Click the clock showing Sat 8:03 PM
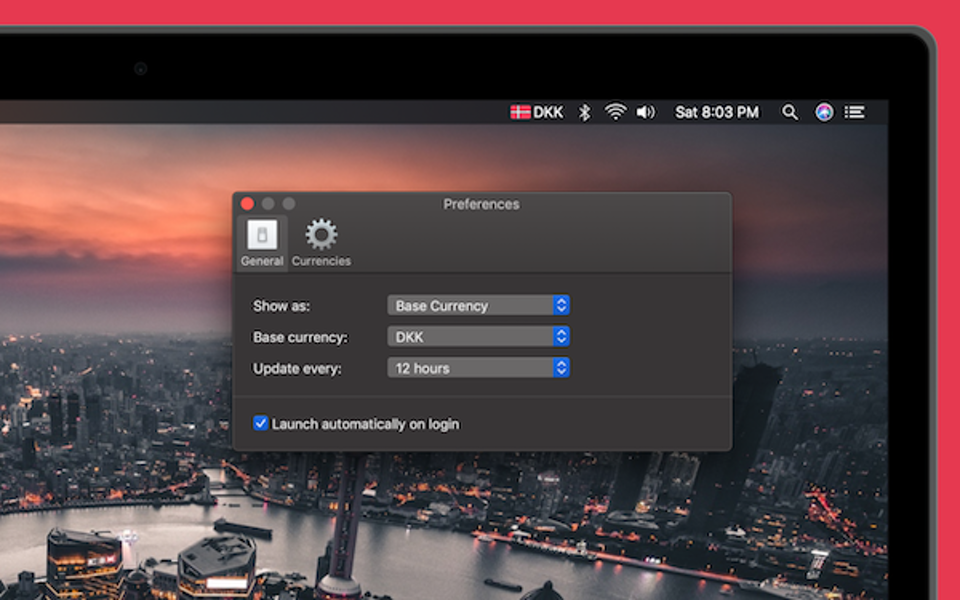Image resolution: width=960 pixels, height=600 pixels. click(717, 112)
